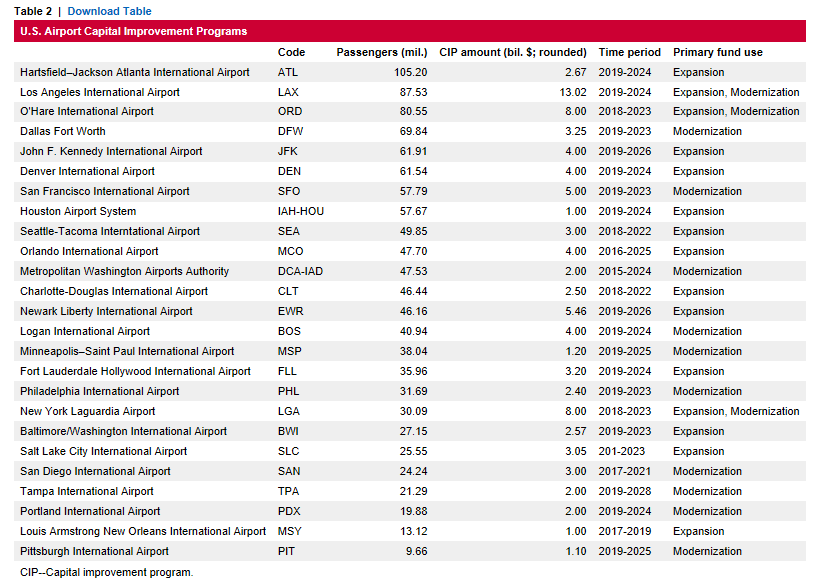Click the 9.66 passengers value for Pittsburgh

tap(417, 551)
